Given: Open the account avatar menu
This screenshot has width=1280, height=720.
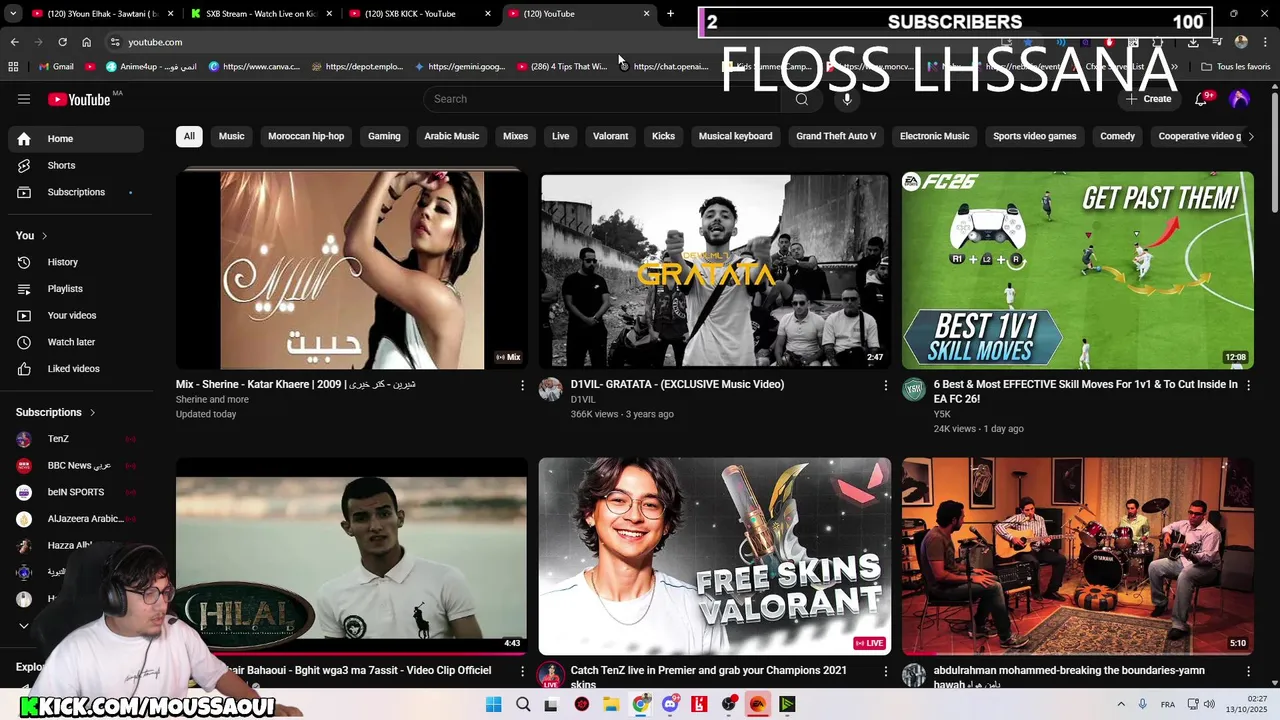Looking at the screenshot, I should (1239, 99).
